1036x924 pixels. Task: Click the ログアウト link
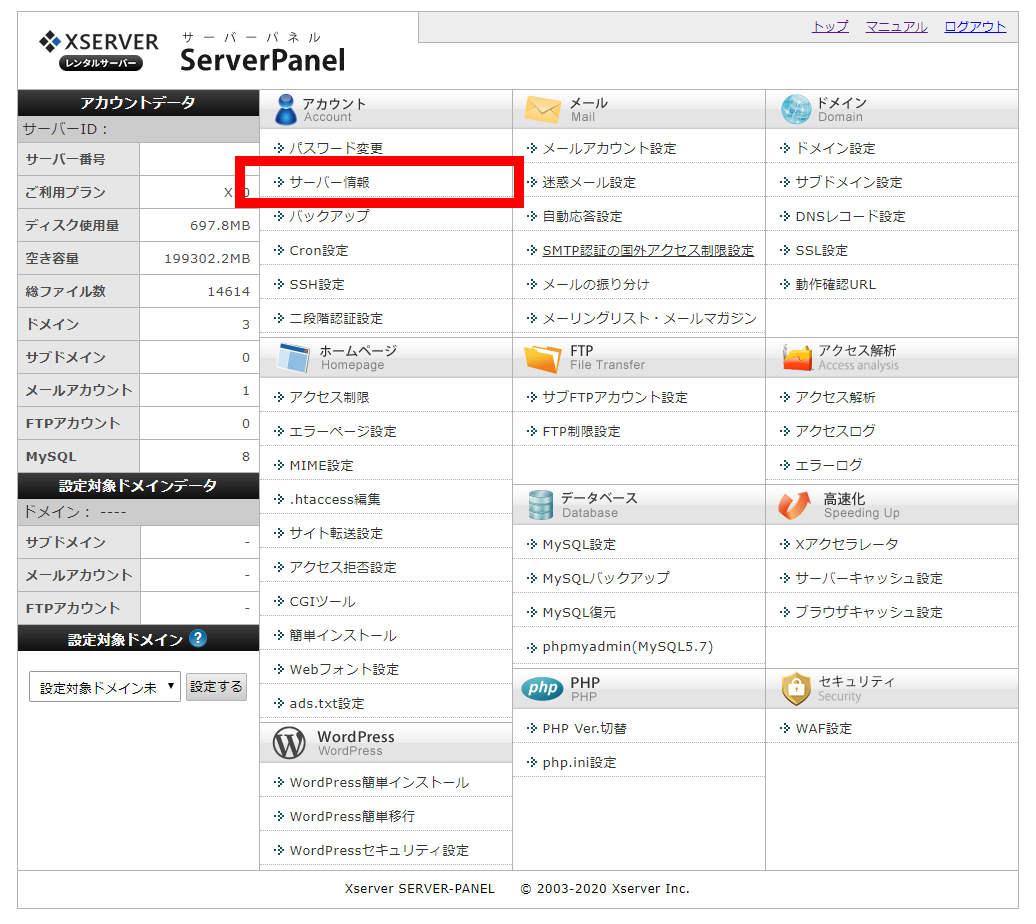pyautogui.click(x=975, y=26)
